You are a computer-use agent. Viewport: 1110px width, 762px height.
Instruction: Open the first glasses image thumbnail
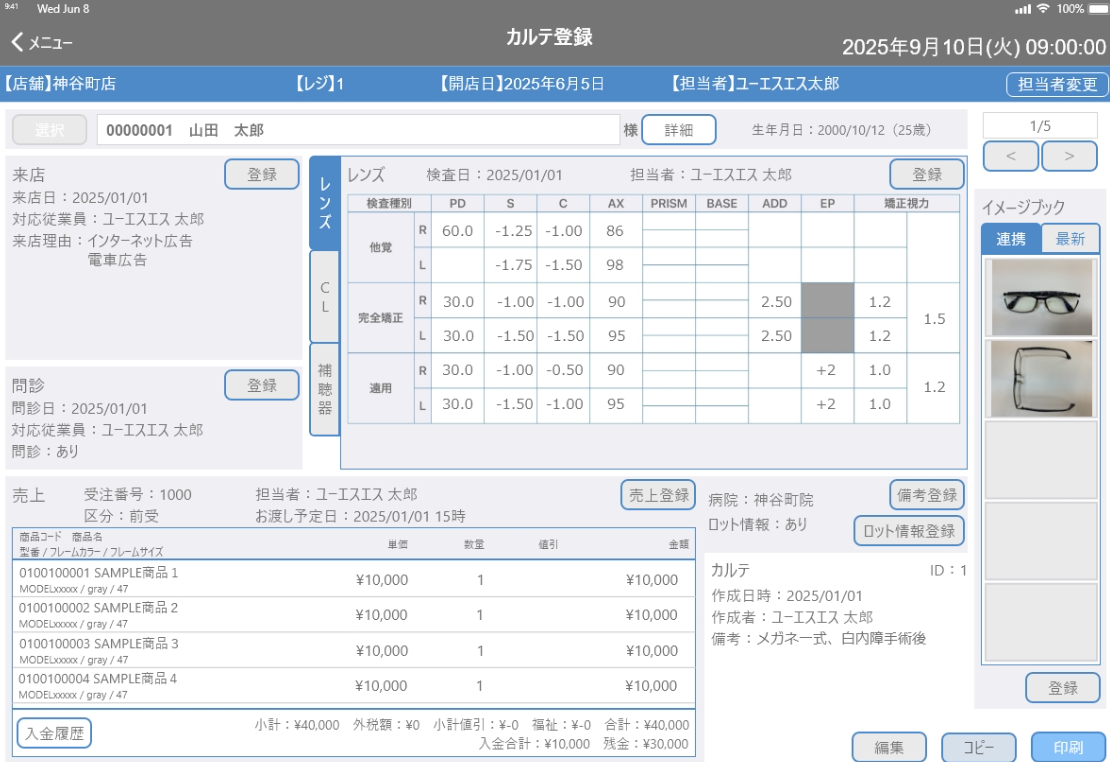tap(1041, 297)
